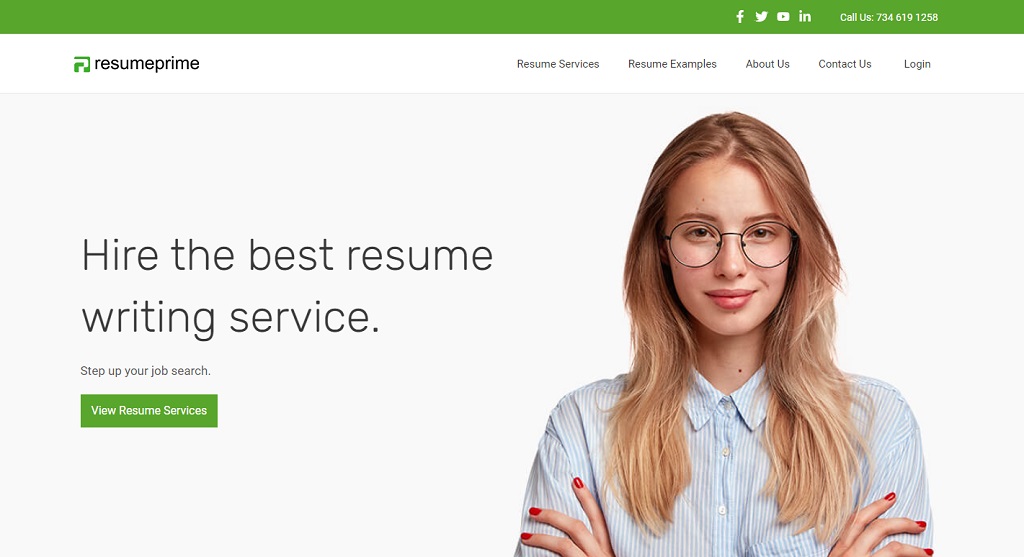Image resolution: width=1024 pixels, height=557 pixels.
Task: Tap the Call Us 734 619 1258 number
Action: 889,18
